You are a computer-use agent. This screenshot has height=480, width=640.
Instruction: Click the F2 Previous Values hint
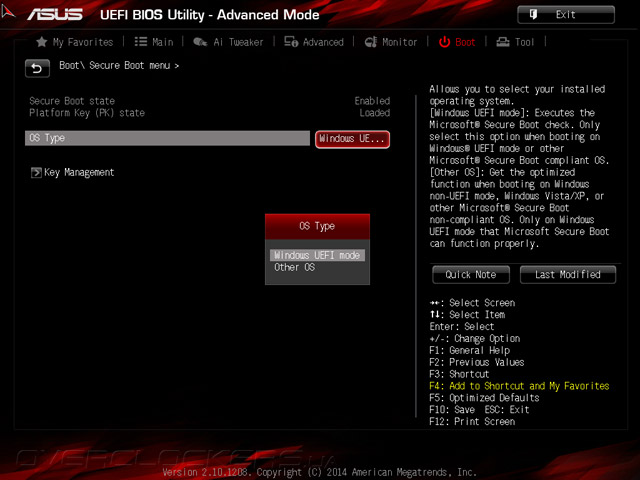(x=477, y=362)
